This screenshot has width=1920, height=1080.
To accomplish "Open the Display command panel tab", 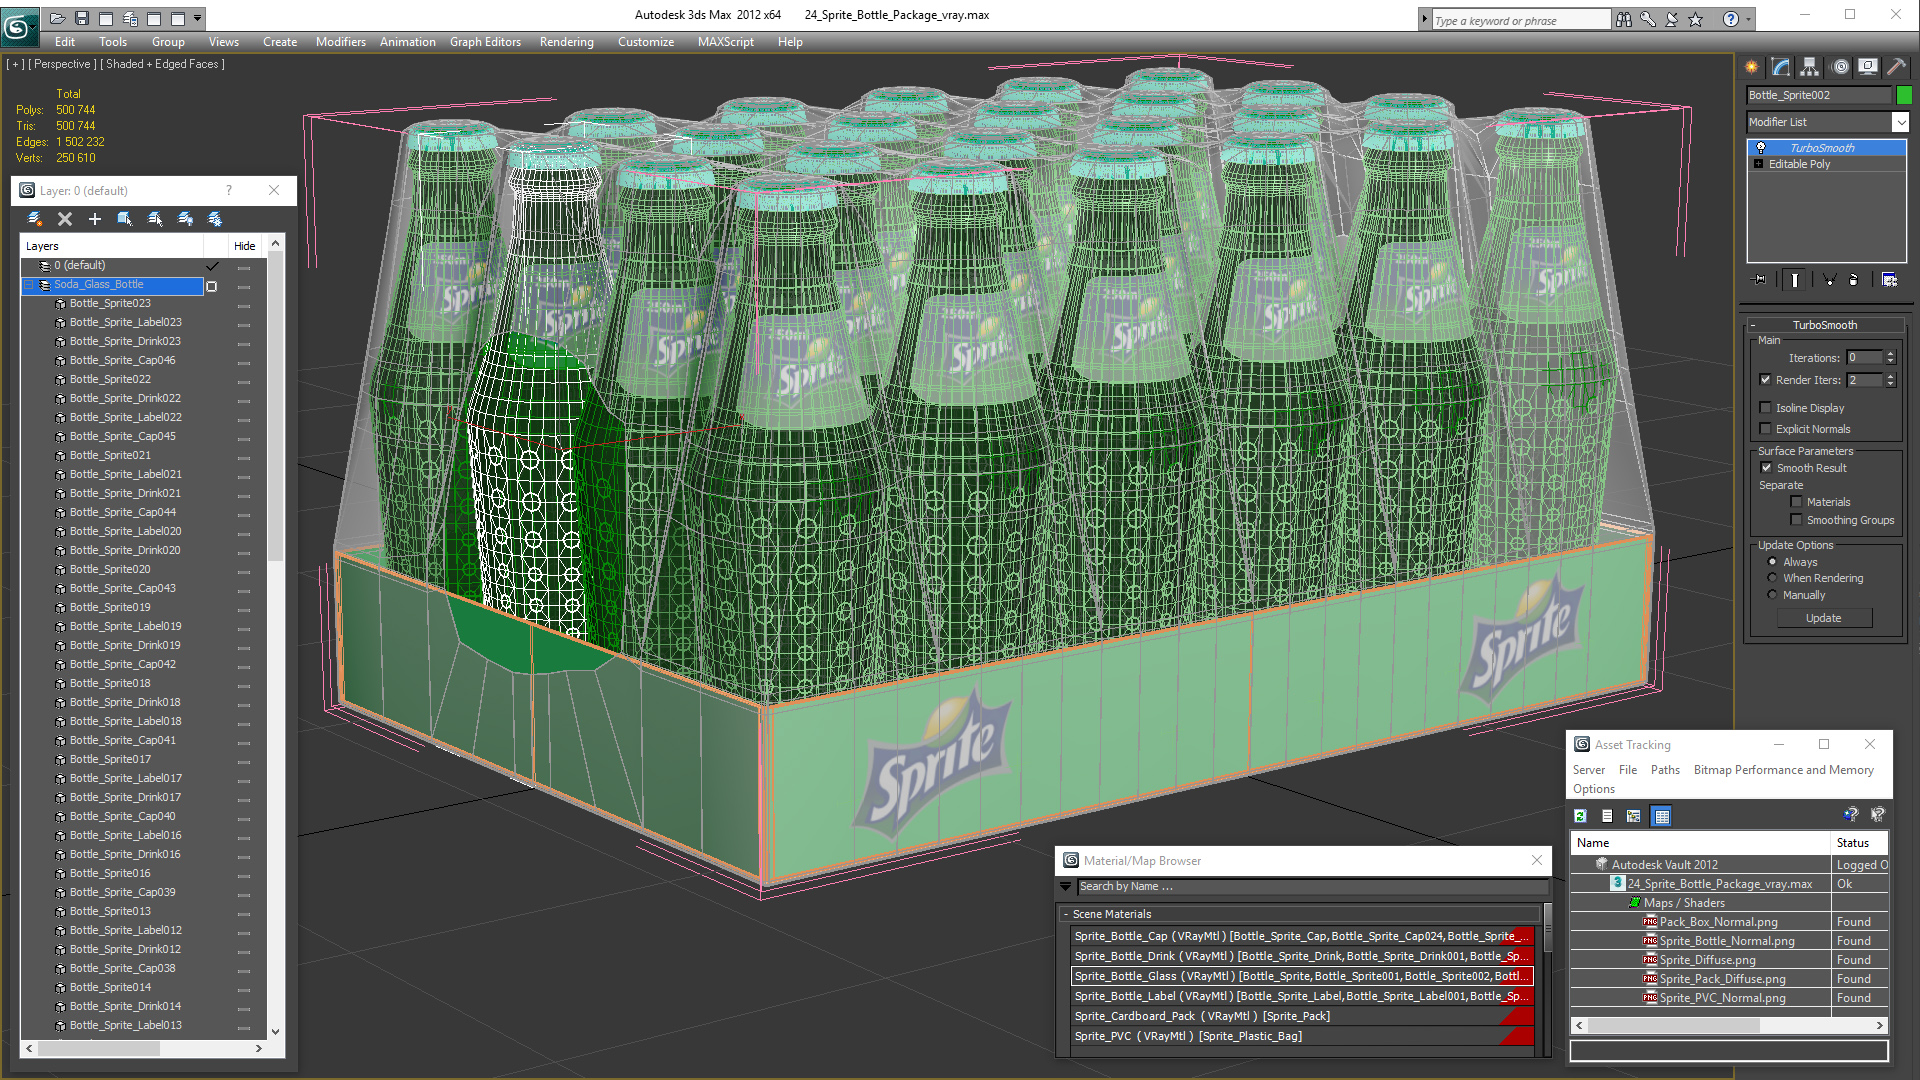I will coord(1868,67).
